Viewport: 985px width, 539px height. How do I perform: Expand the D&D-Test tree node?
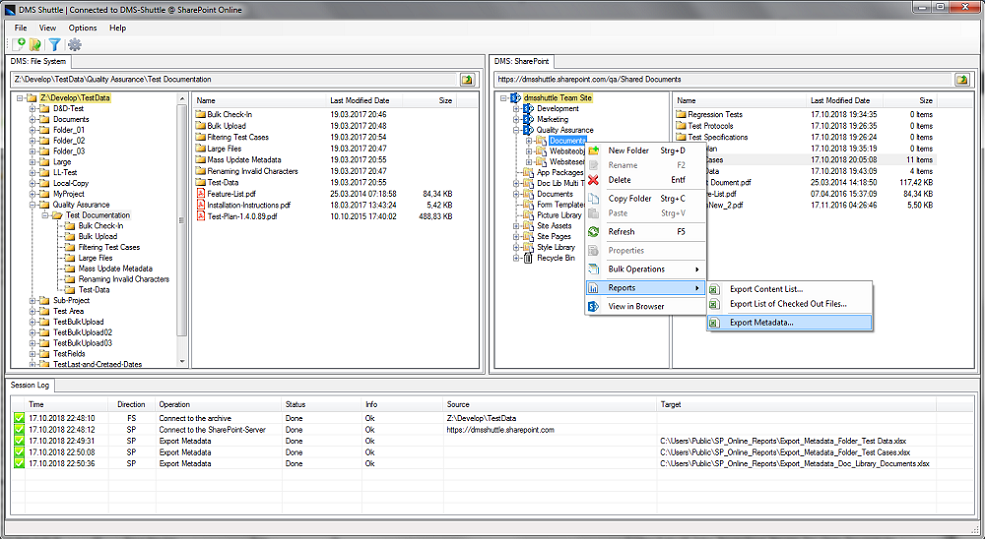click(x=33, y=109)
